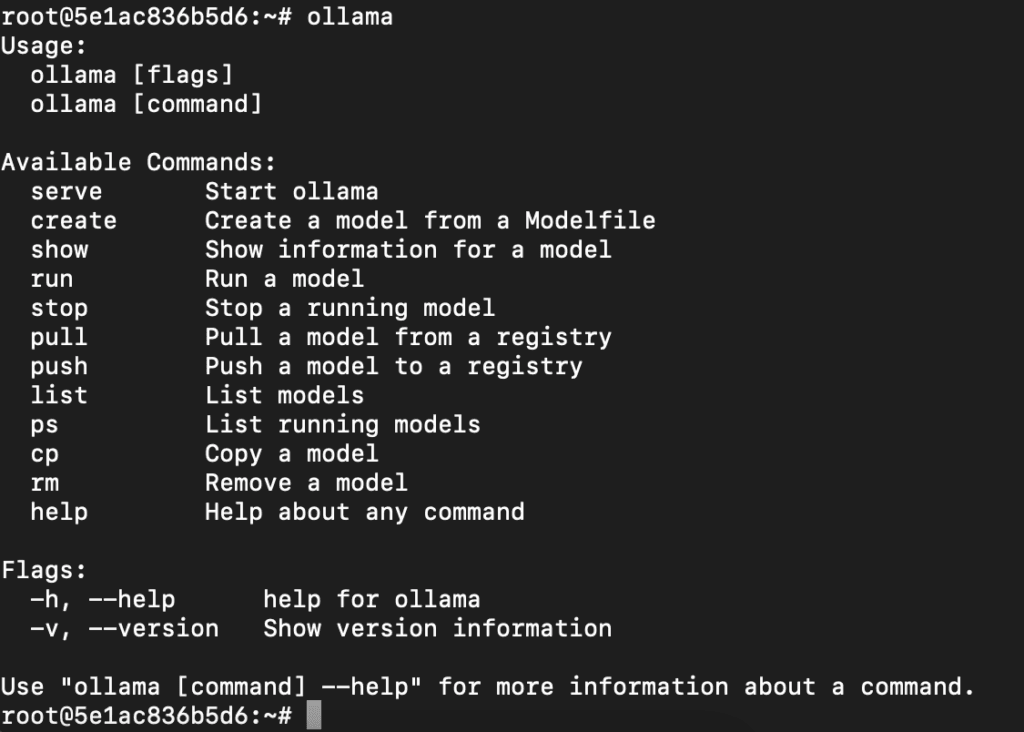Click "ollama [flags]" usage line
The height and width of the screenshot is (732, 1024).
[132, 75]
